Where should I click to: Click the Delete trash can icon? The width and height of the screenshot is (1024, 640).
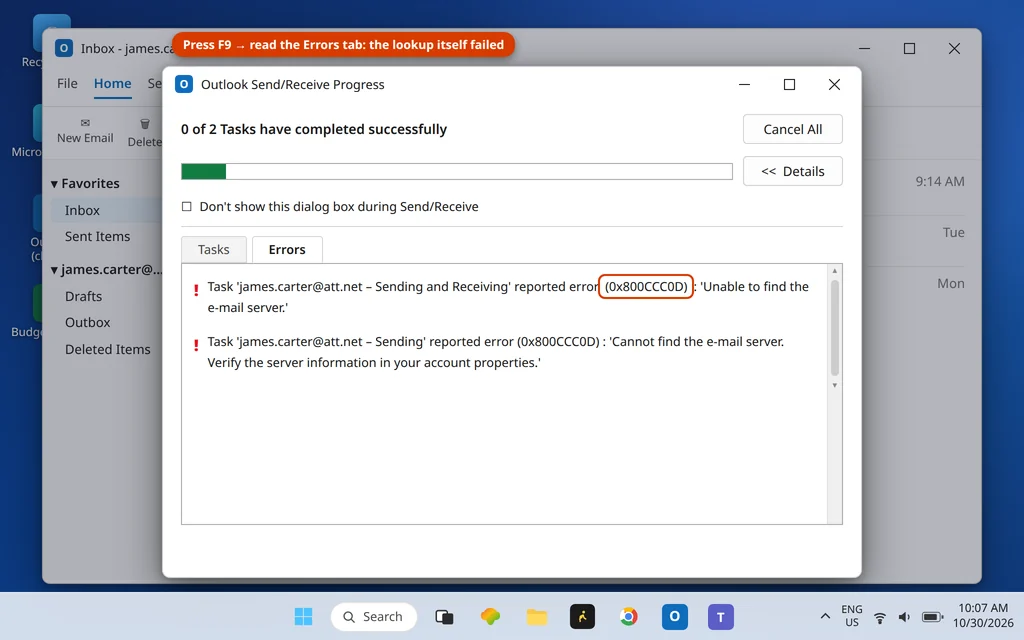(x=145, y=123)
